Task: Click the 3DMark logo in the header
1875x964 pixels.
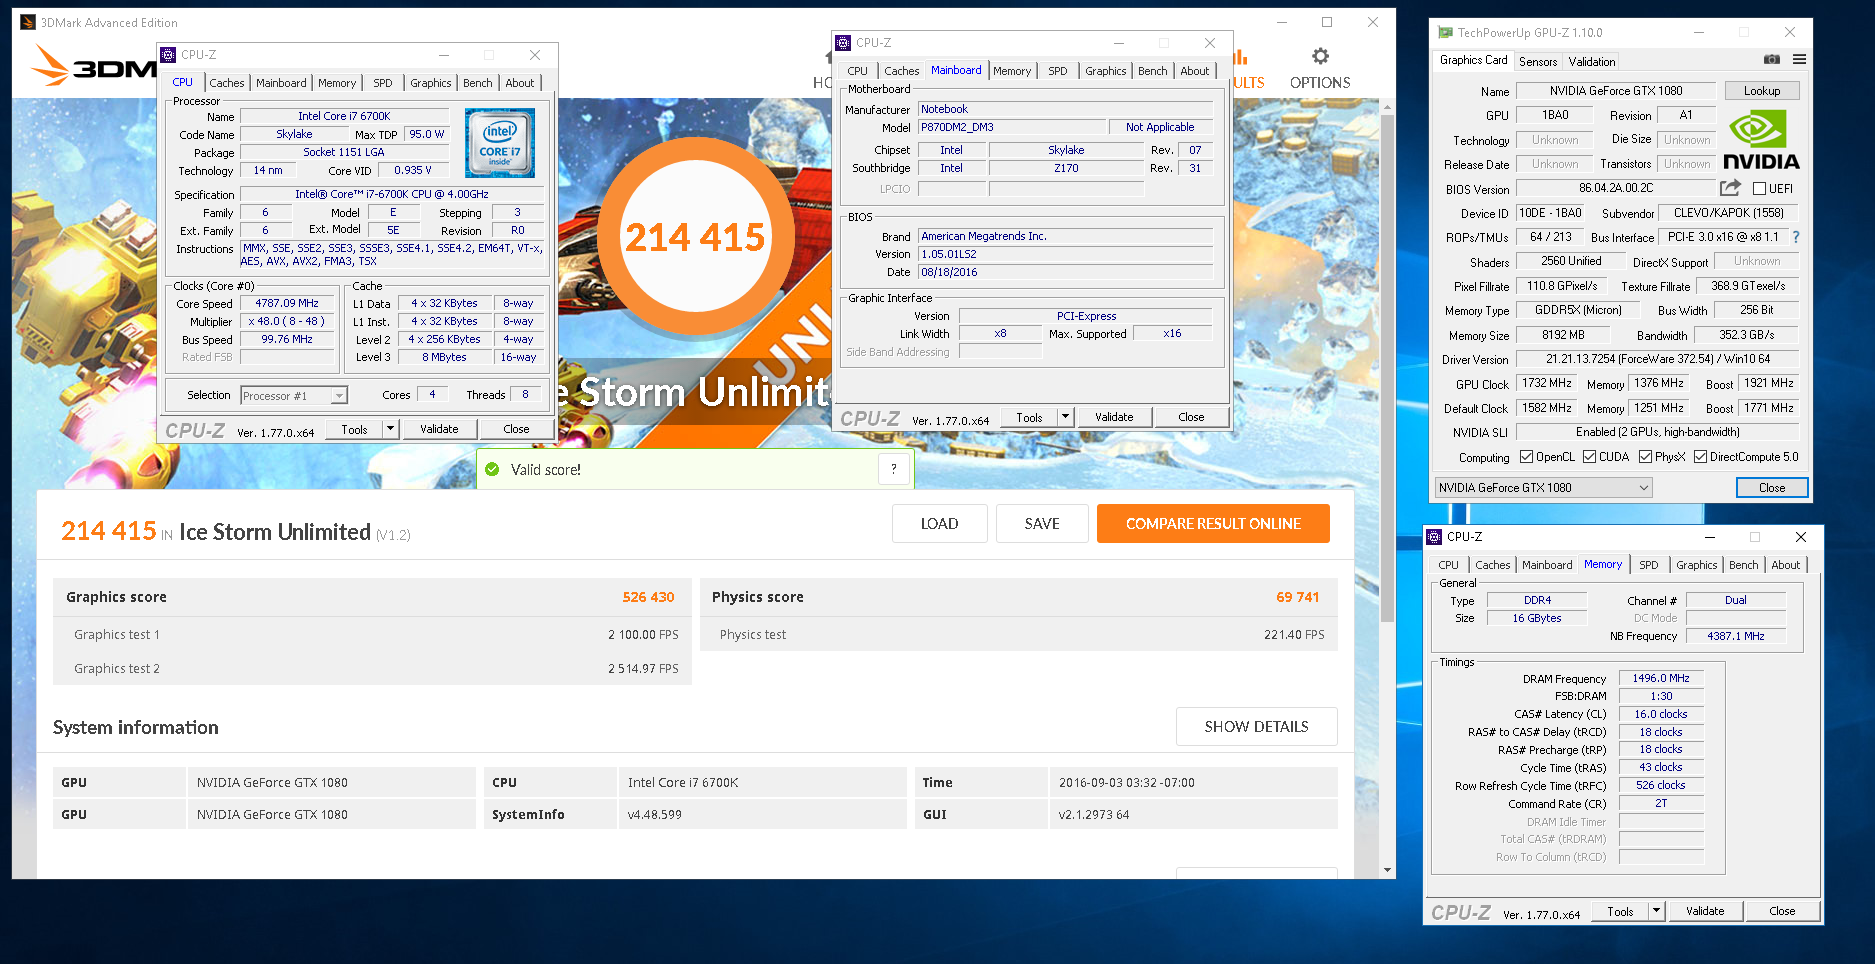Action: pyautogui.click(x=92, y=68)
